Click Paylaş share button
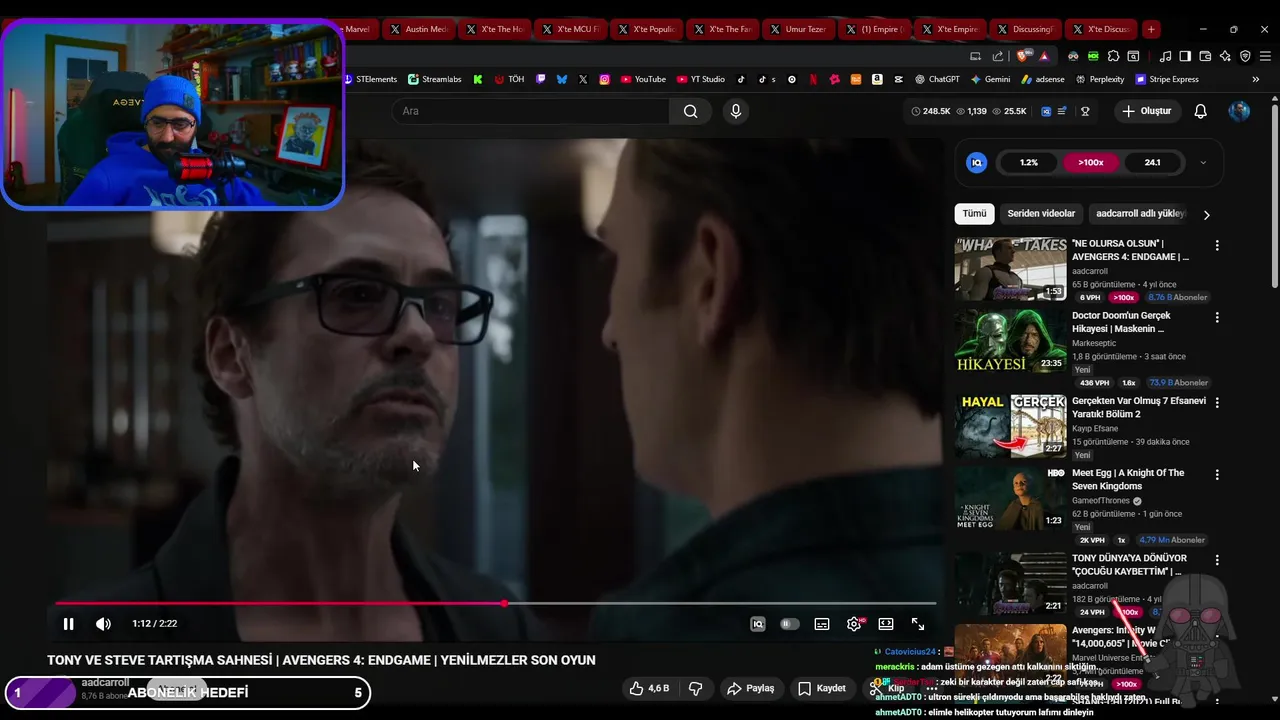 click(750, 688)
